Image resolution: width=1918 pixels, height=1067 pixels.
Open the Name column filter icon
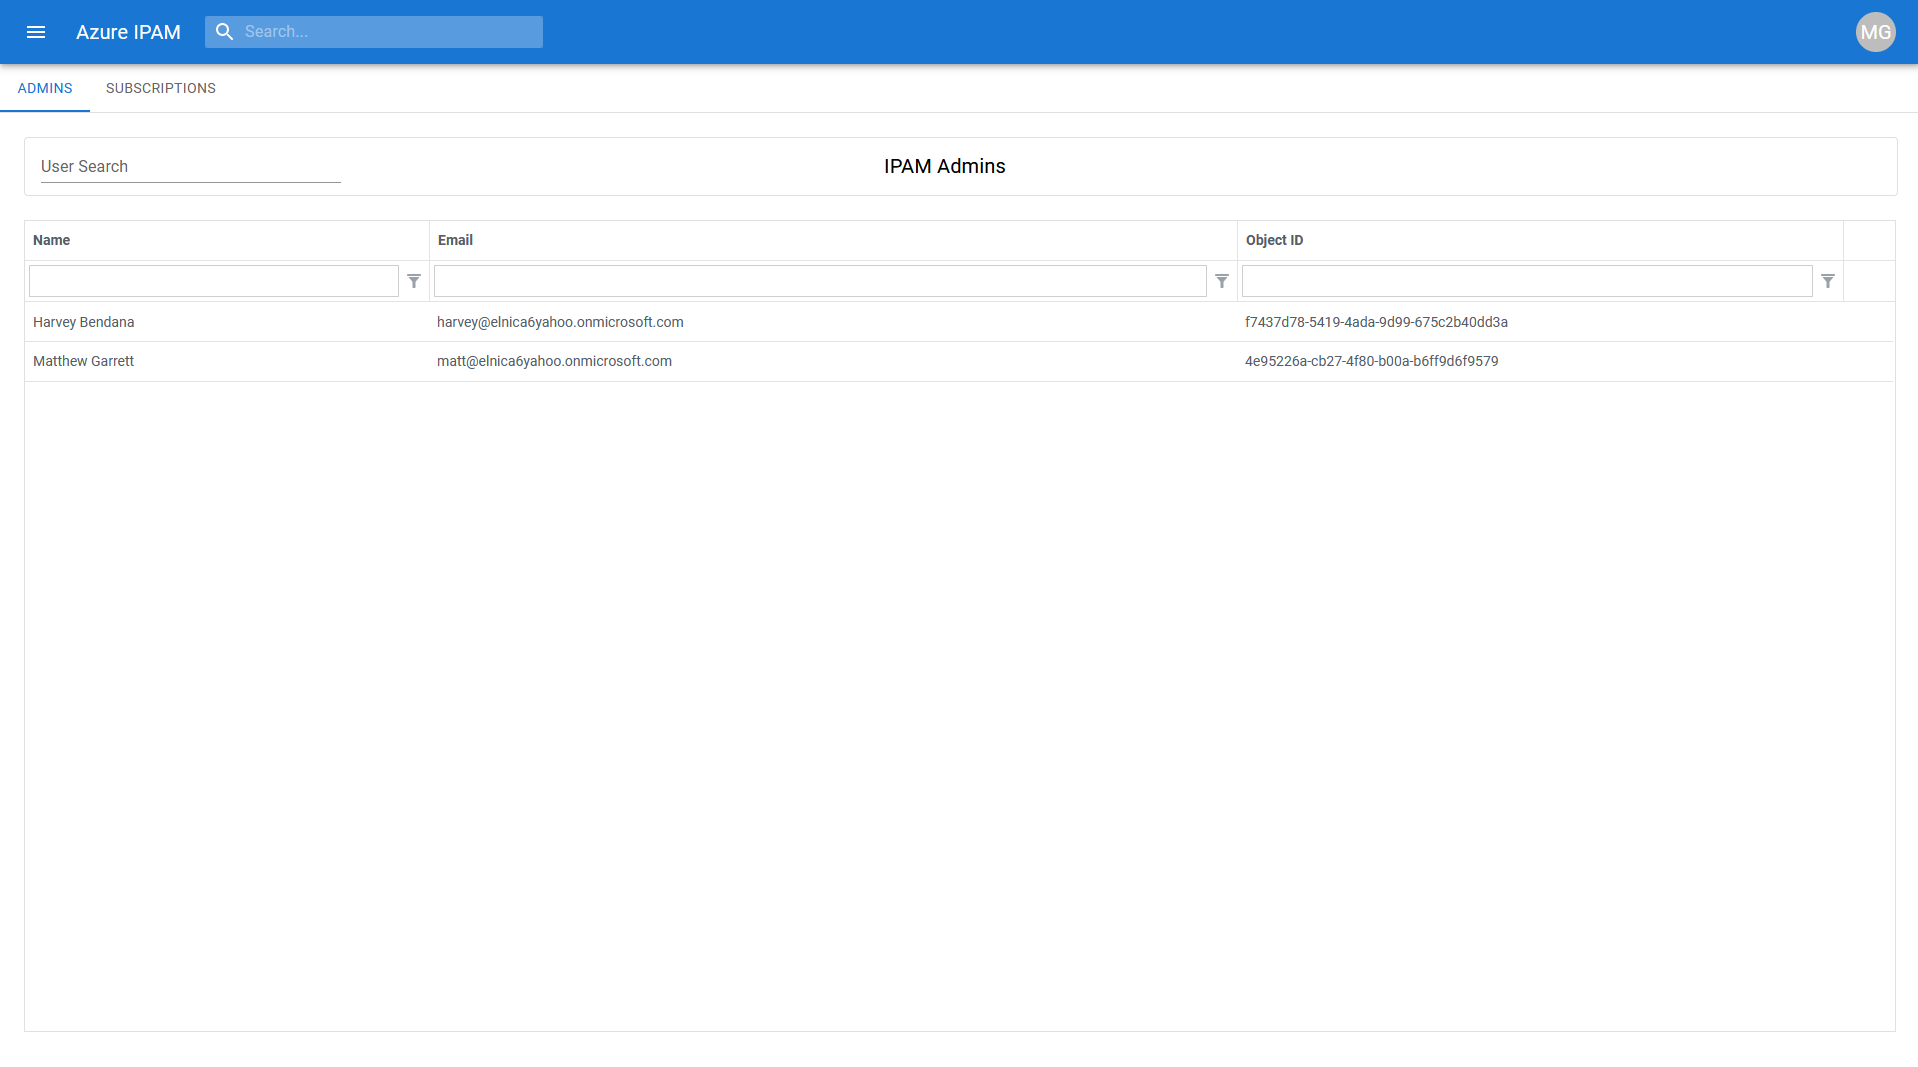(414, 281)
